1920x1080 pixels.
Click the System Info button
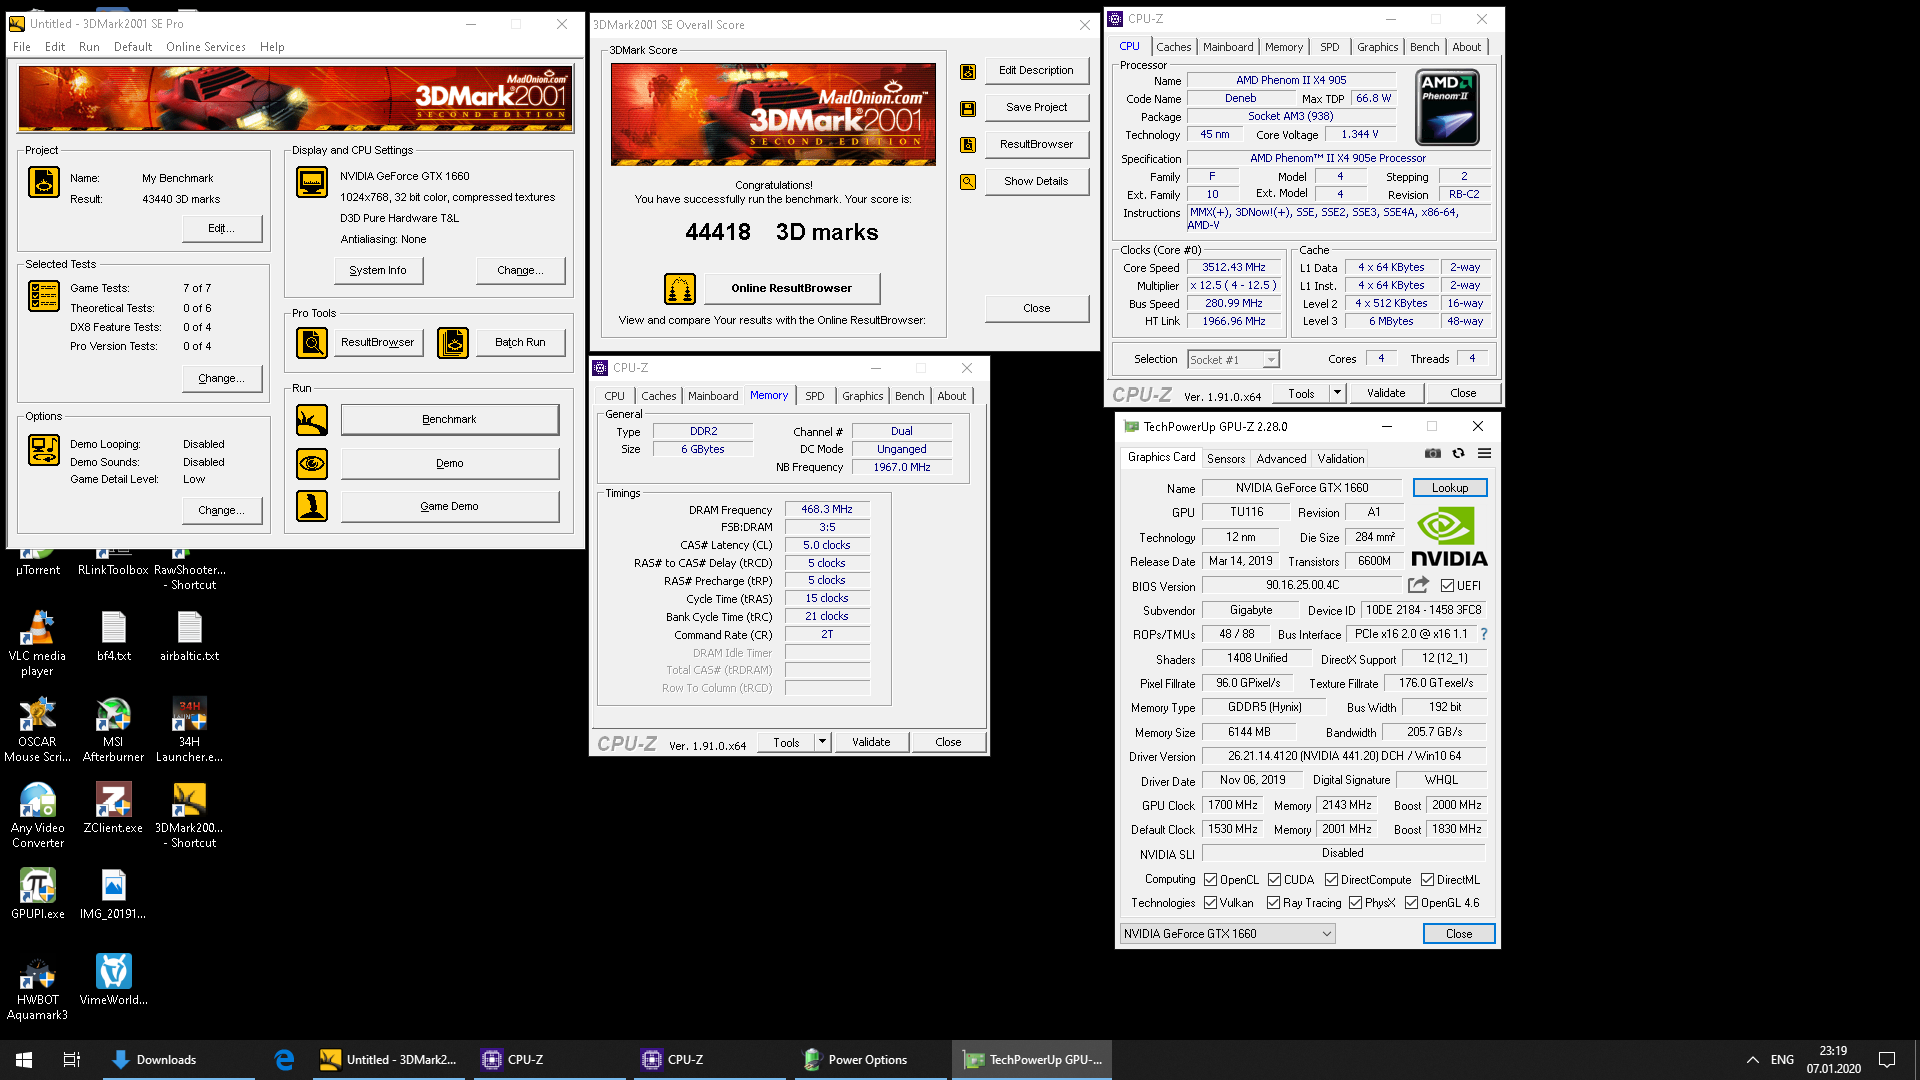[x=378, y=270]
